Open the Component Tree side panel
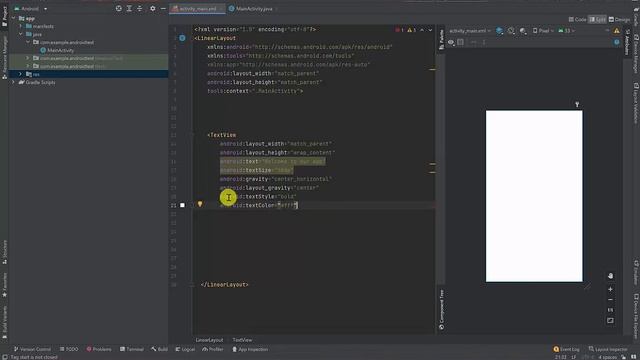 point(441,309)
